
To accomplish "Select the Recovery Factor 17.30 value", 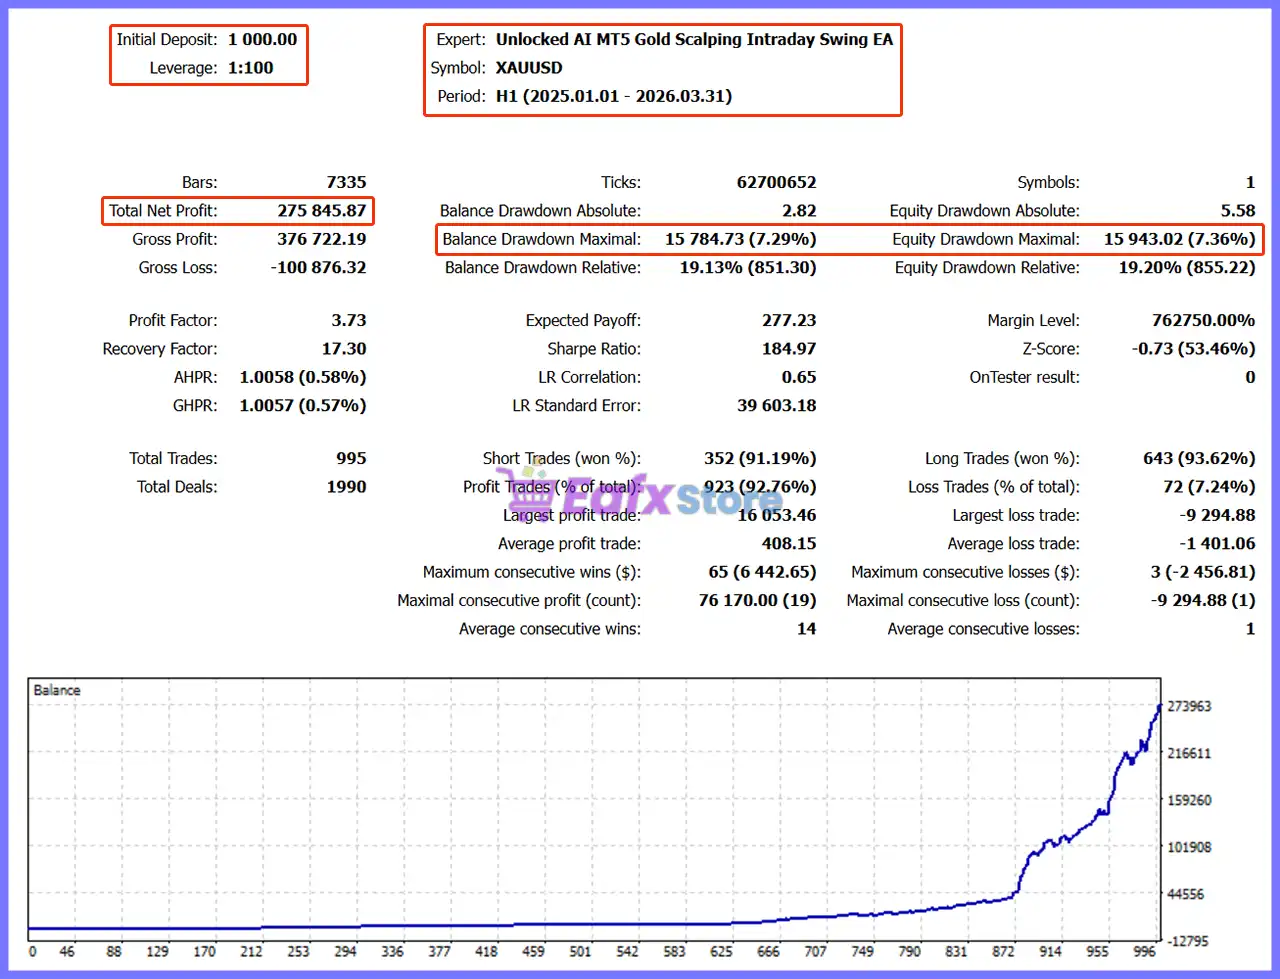I will [x=344, y=349].
